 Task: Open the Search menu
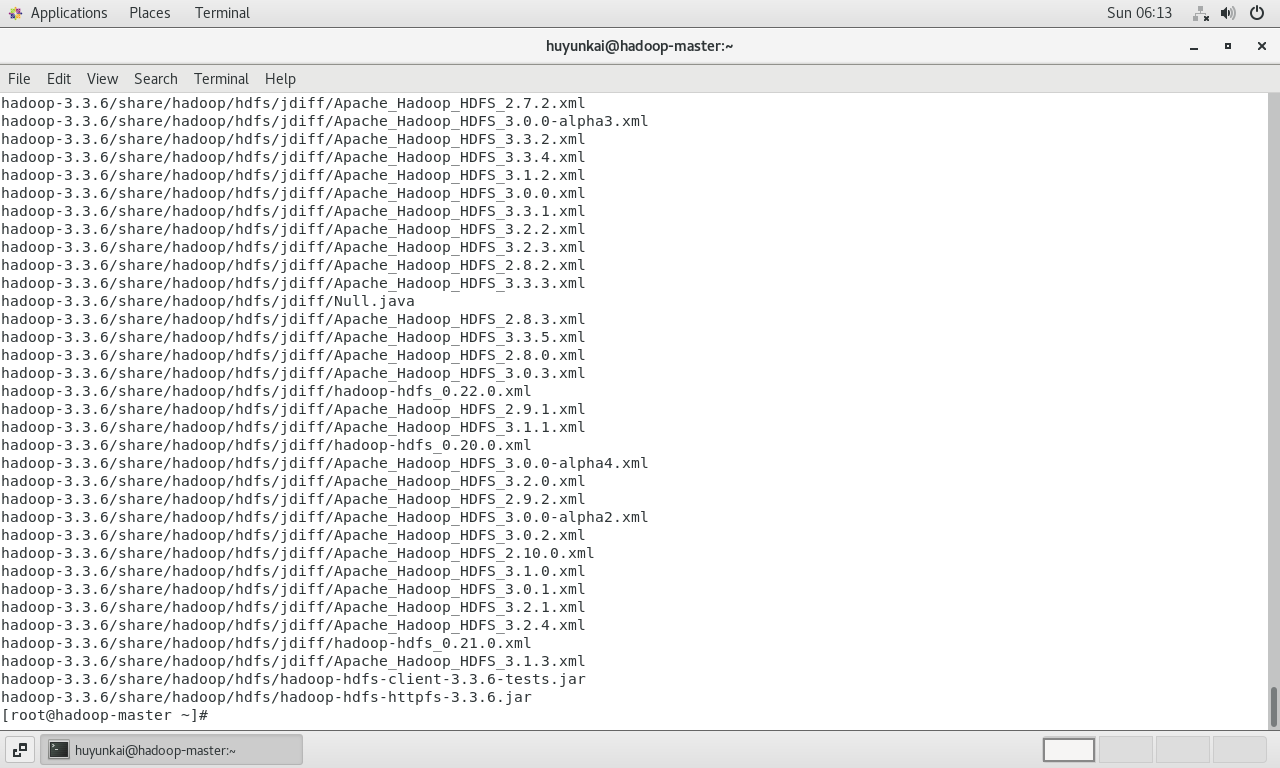(156, 79)
